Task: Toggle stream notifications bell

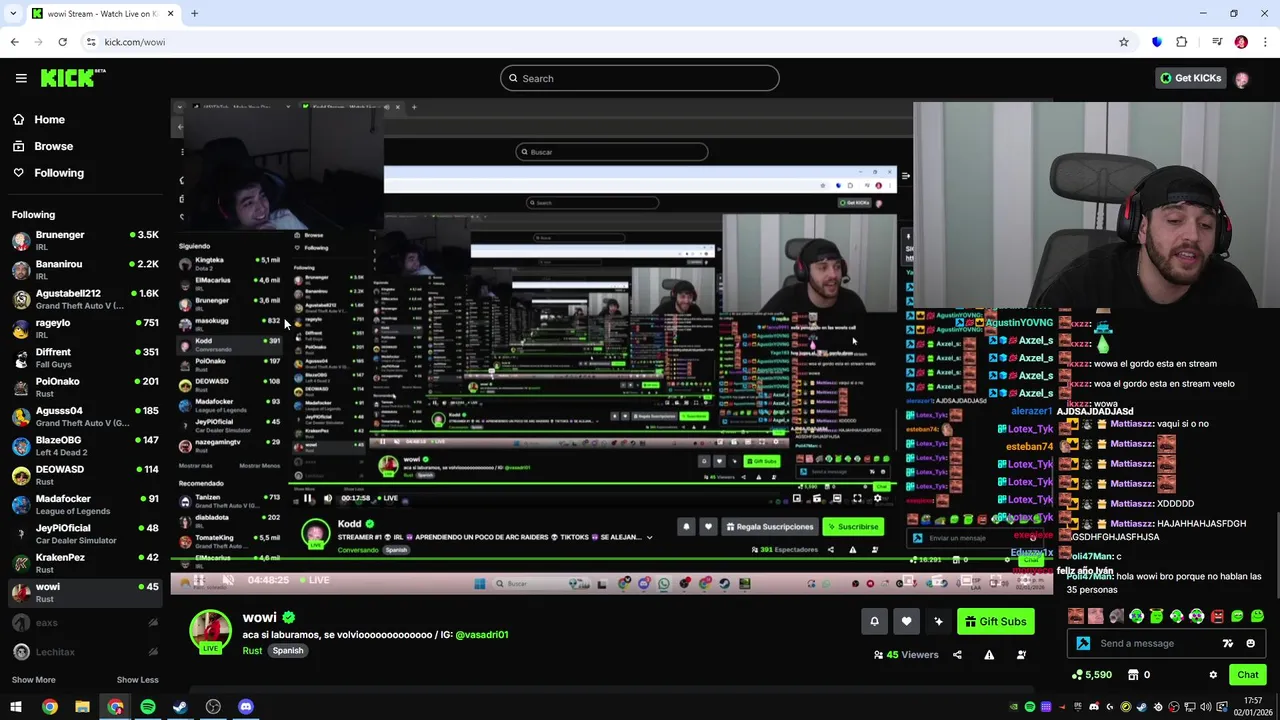Action: [x=874, y=622]
